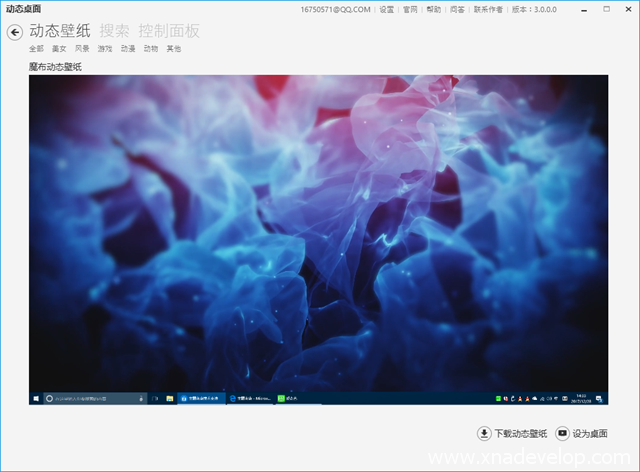Image resolution: width=640 pixels, height=472 pixels.
Task: Open 设置 in the title bar
Action: (385, 9)
